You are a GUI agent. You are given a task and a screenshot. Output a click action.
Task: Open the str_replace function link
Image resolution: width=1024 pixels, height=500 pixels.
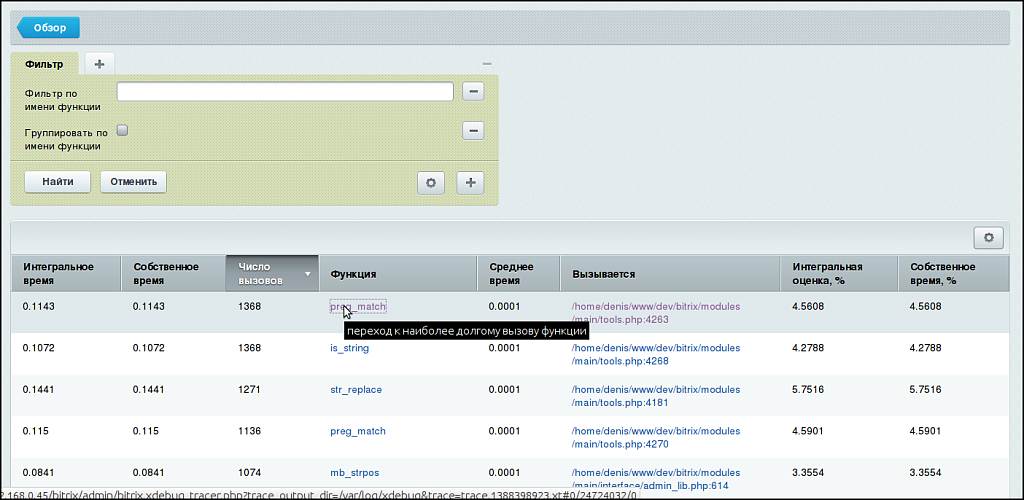coord(355,389)
